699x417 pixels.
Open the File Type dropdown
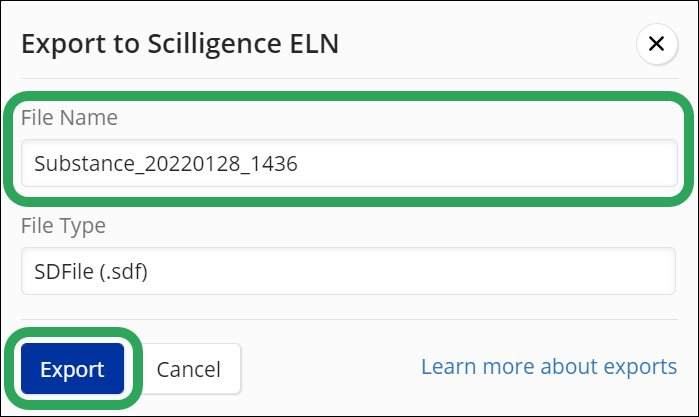[348, 271]
